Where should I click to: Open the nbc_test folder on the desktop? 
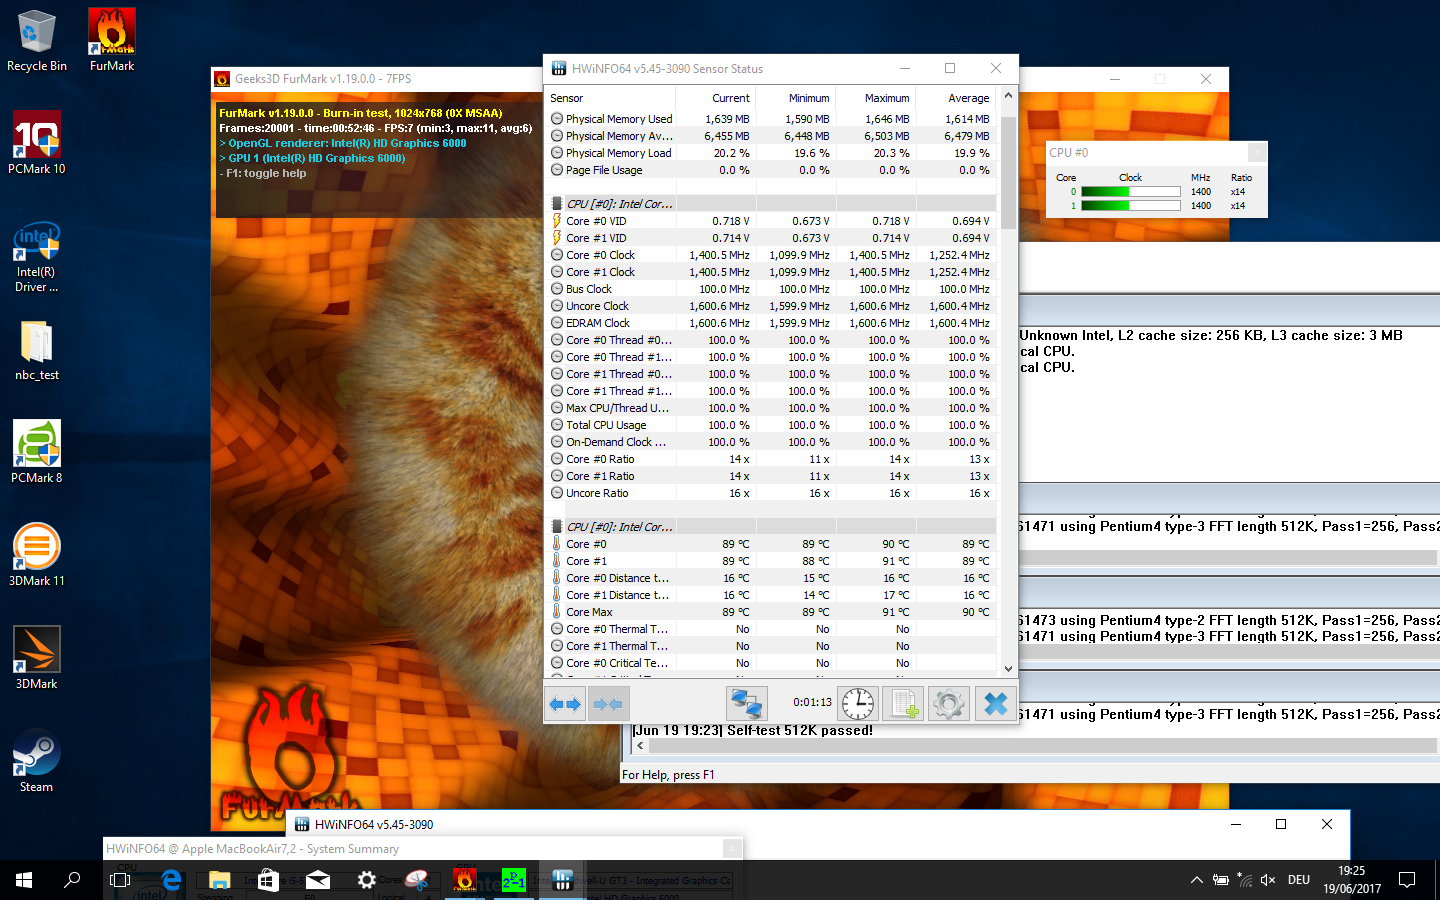tap(37, 350)
